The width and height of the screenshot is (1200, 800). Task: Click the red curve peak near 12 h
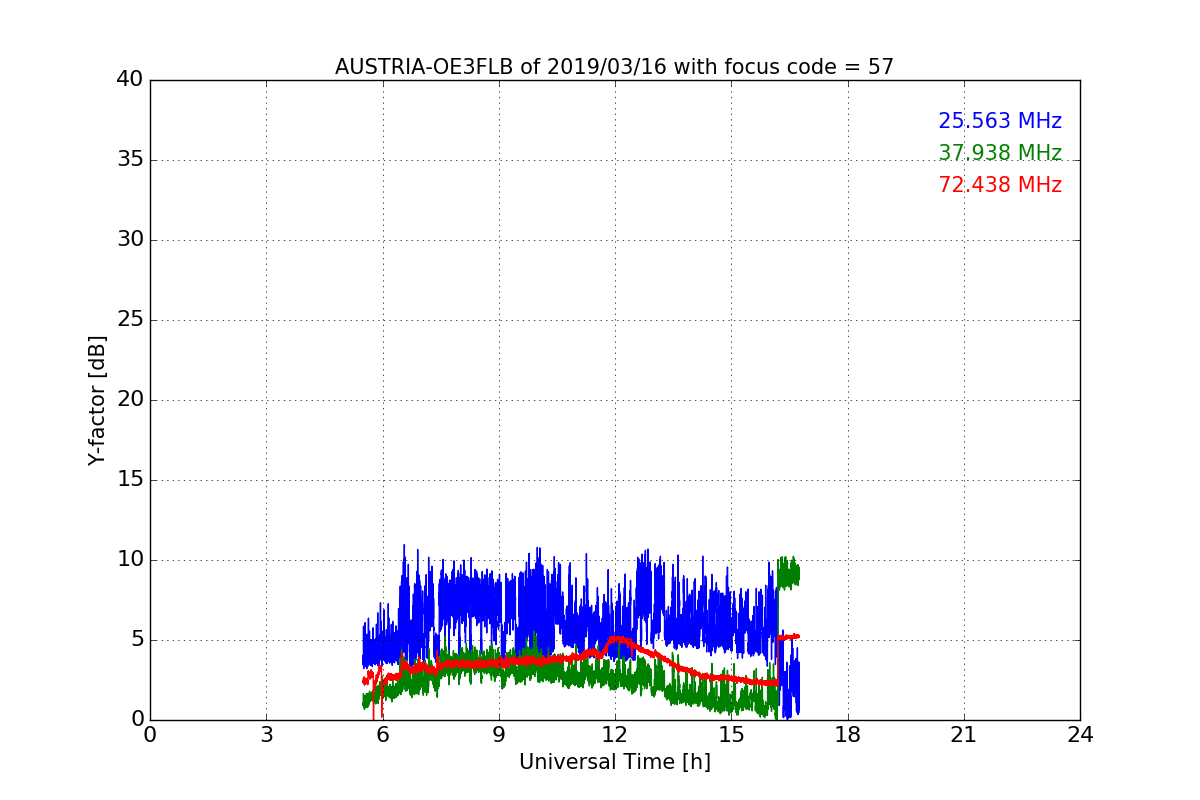(617, 638)
